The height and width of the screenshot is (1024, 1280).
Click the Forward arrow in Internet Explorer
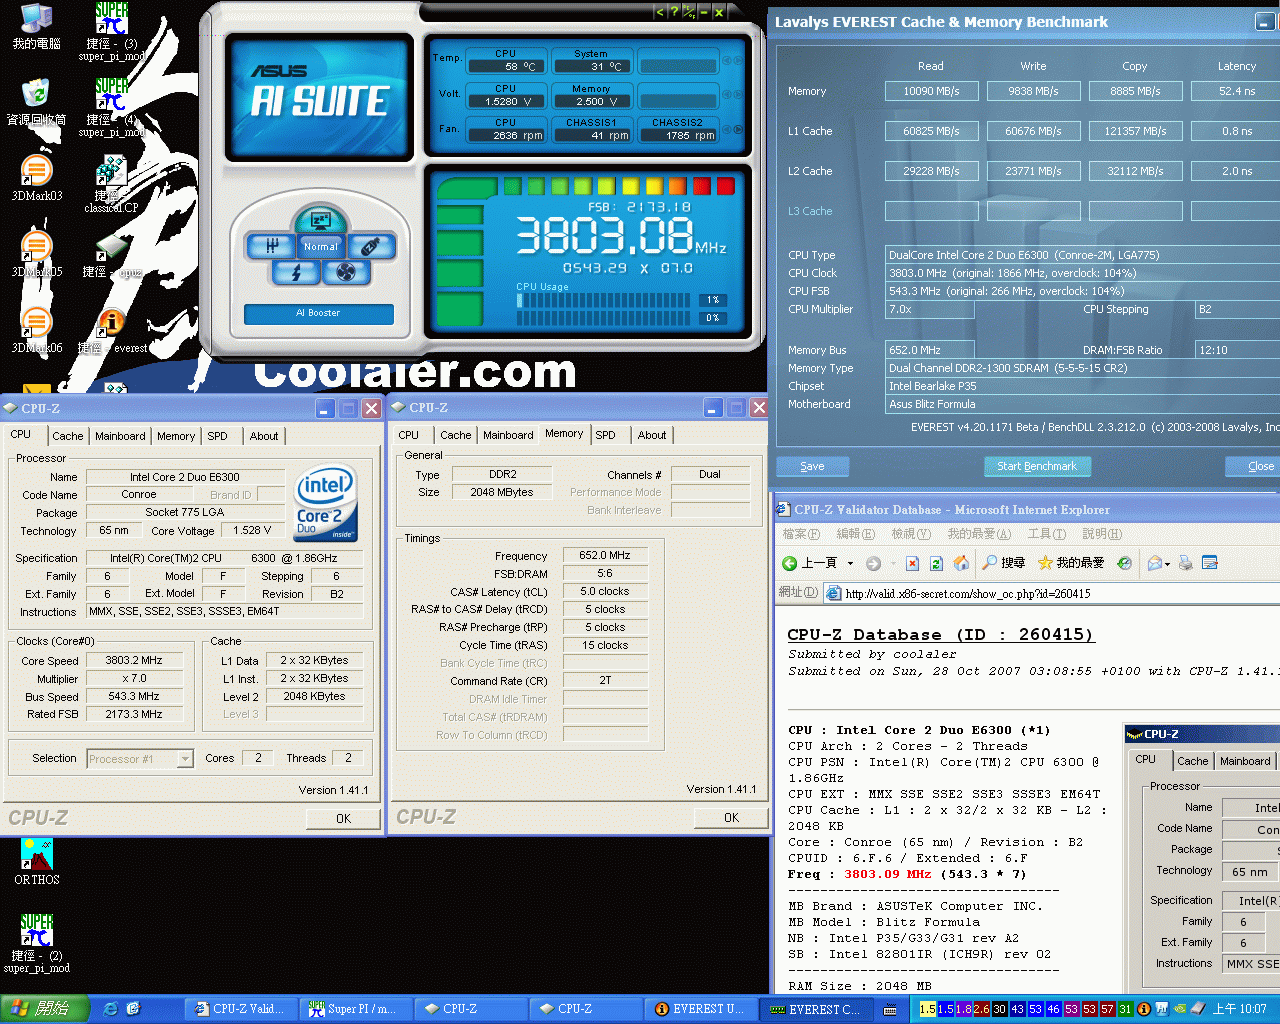(873, 563)
